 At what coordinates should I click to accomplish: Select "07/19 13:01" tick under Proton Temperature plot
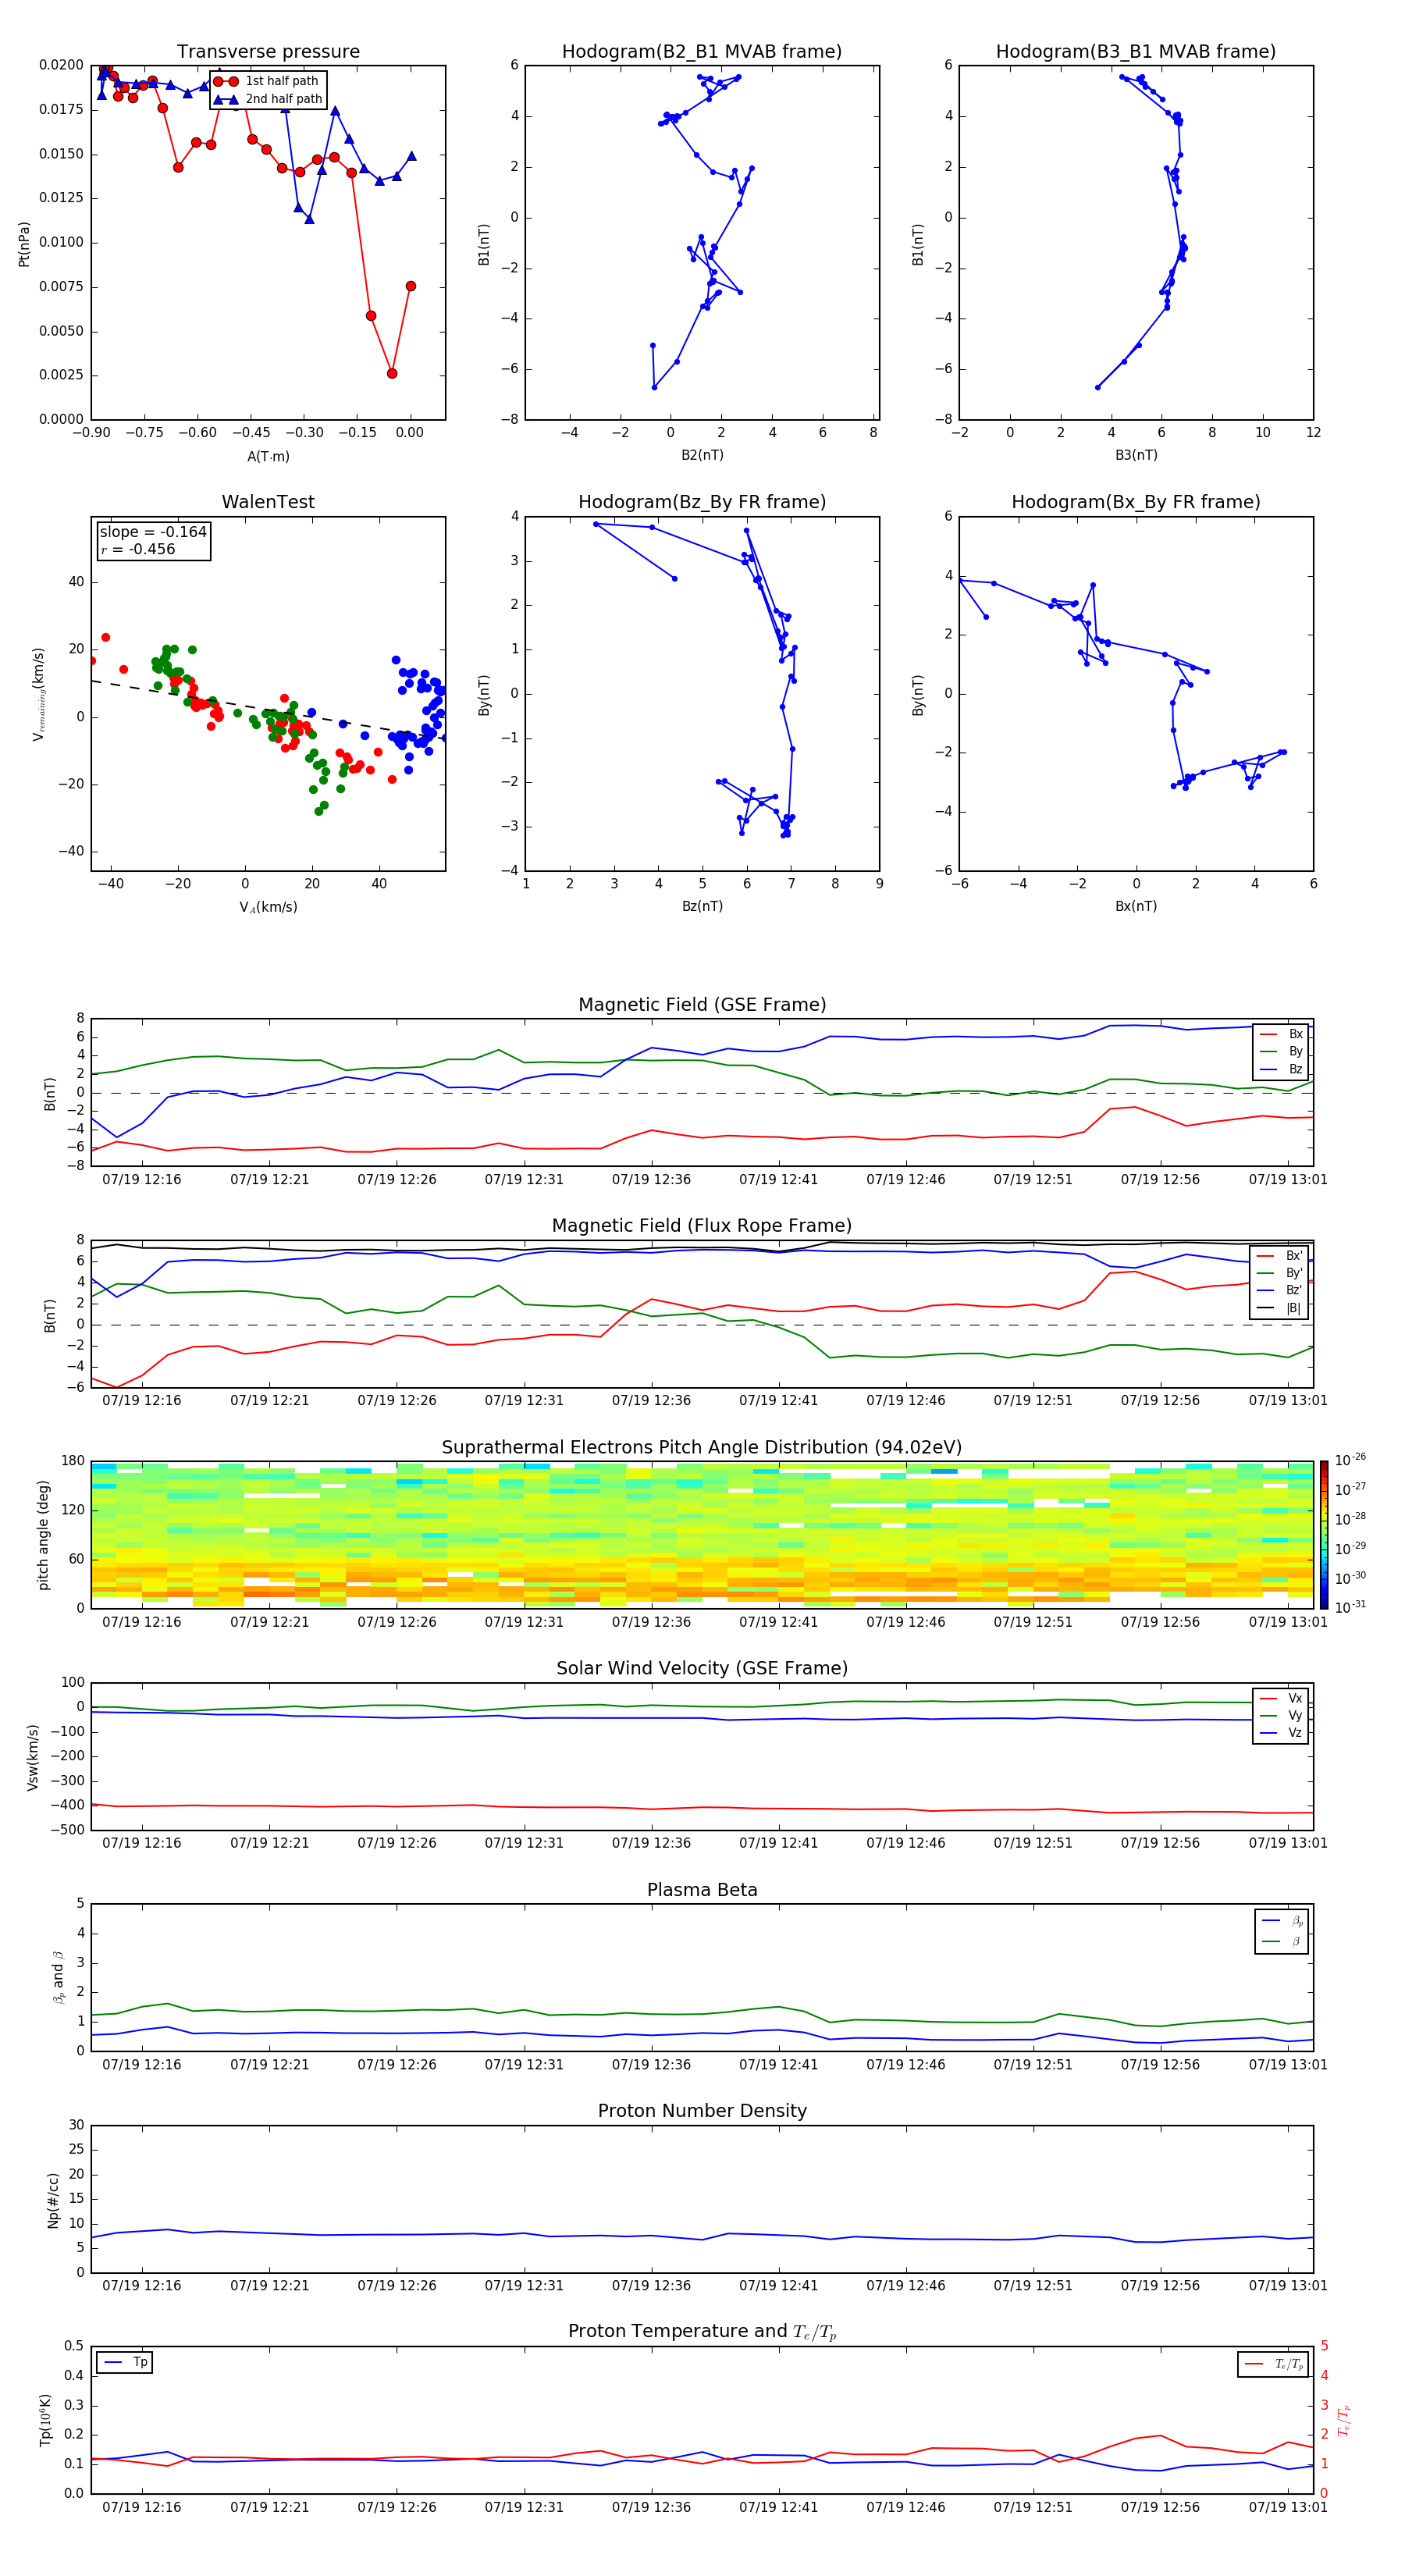1287,2507
